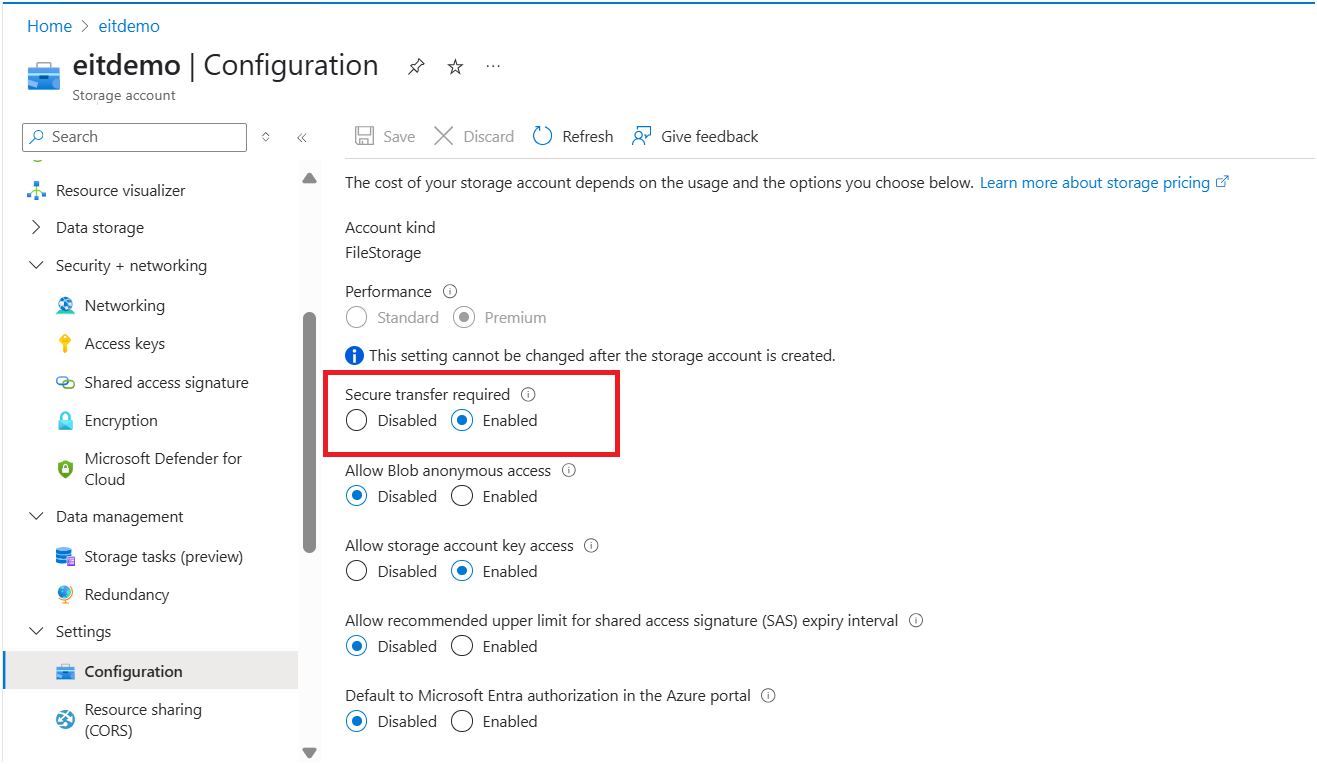Set Allow Blob anonymous access to Disabled

tap(356, 496)
